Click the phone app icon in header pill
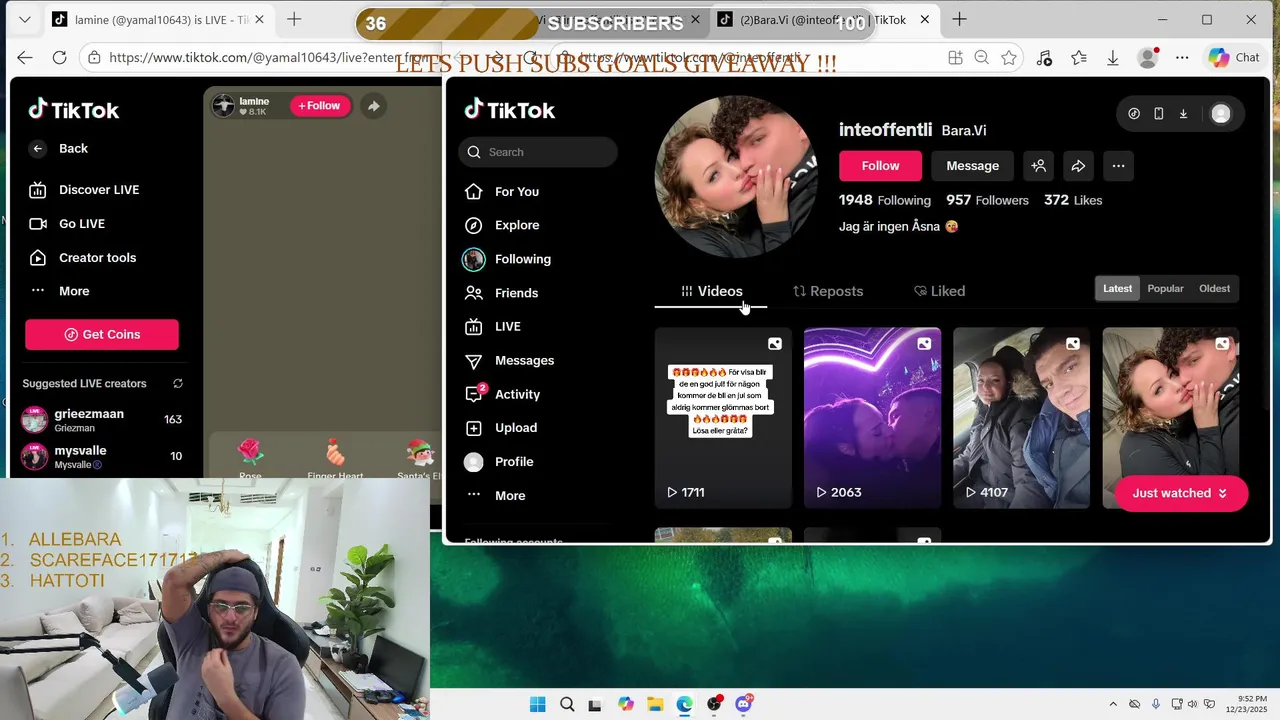1280x720 pixels. (1158, 114)
